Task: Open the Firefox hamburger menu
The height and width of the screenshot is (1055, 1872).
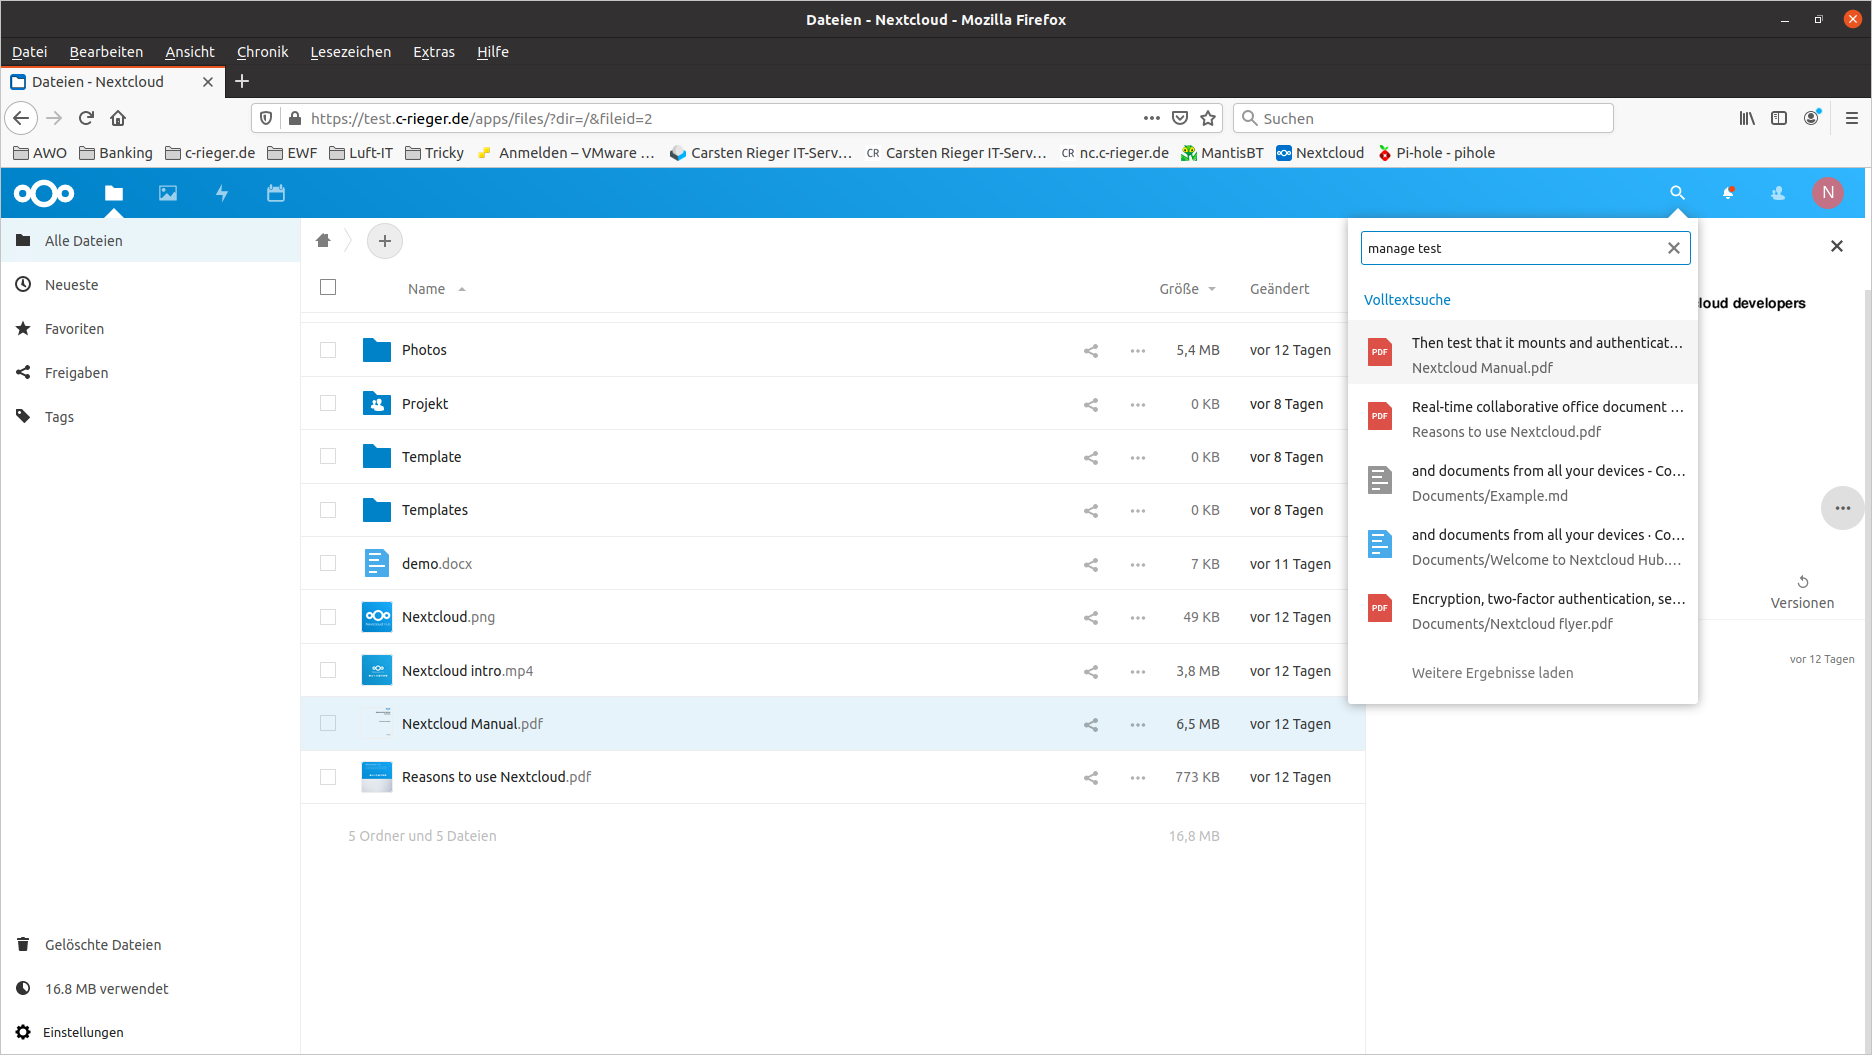Action: [x=1852, y=118]
